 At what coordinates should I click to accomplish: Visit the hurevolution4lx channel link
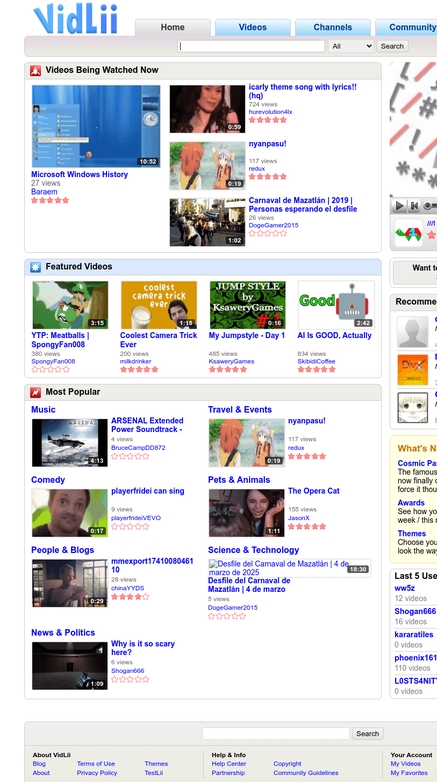(270, 112)
